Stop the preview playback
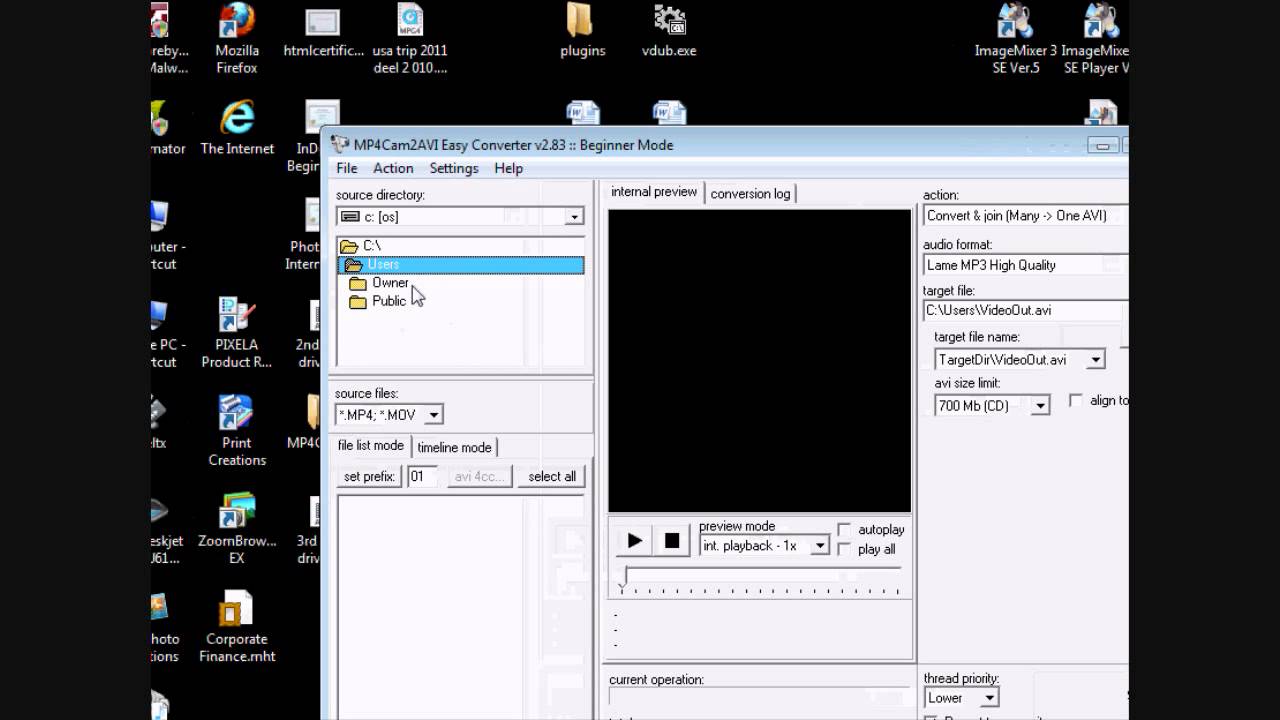Screen dimensions: 1280x720 pyautogui.click(x=672, y=541)
